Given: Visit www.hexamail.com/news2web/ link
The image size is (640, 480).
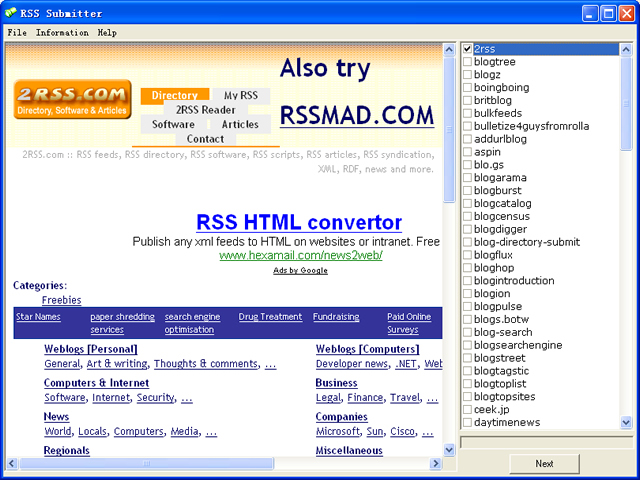Looking at the screenshot, I should coord(300,256).
